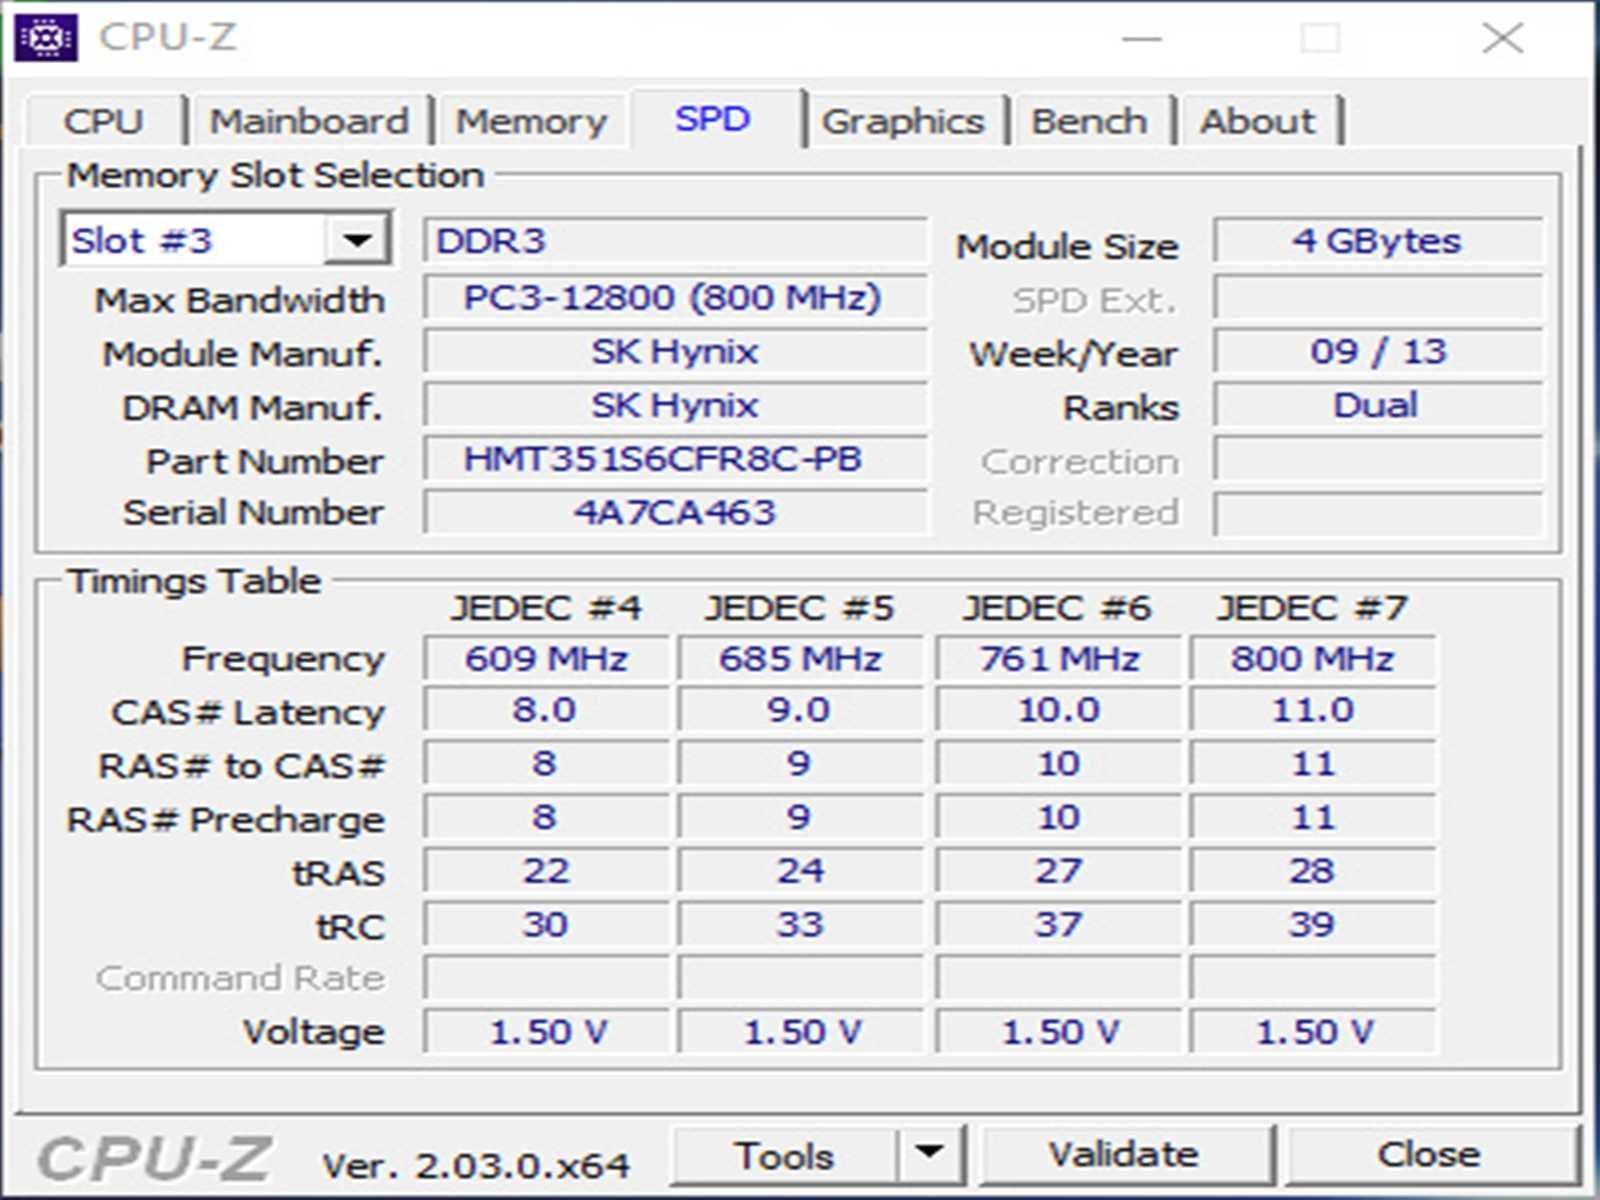The image size is (1600, 1200).
Task: Select the DDR3 memory type field
Action: (x=674, y=241)
